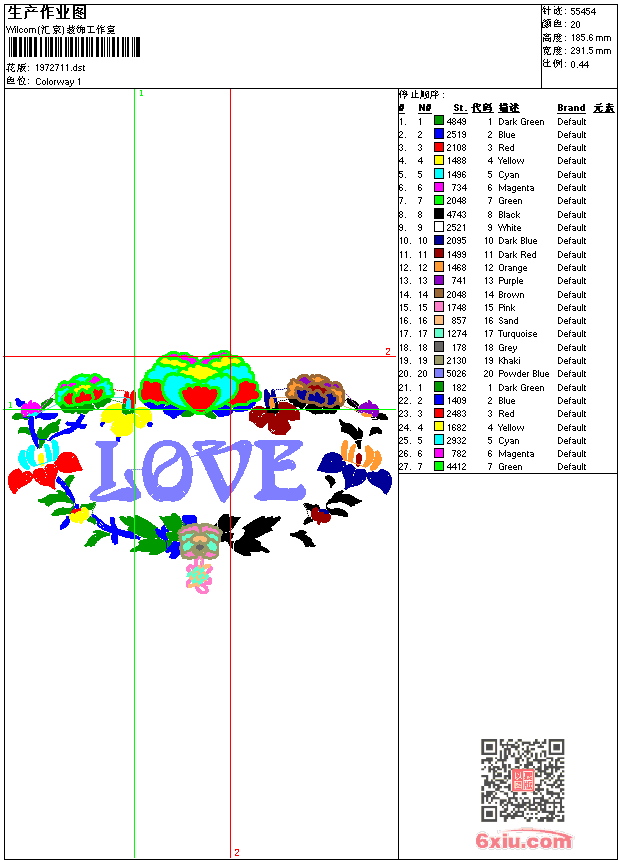This screenshot has height=860, width=620.
Task: Click the stitch total '55454'
Action: coord(583,11)
